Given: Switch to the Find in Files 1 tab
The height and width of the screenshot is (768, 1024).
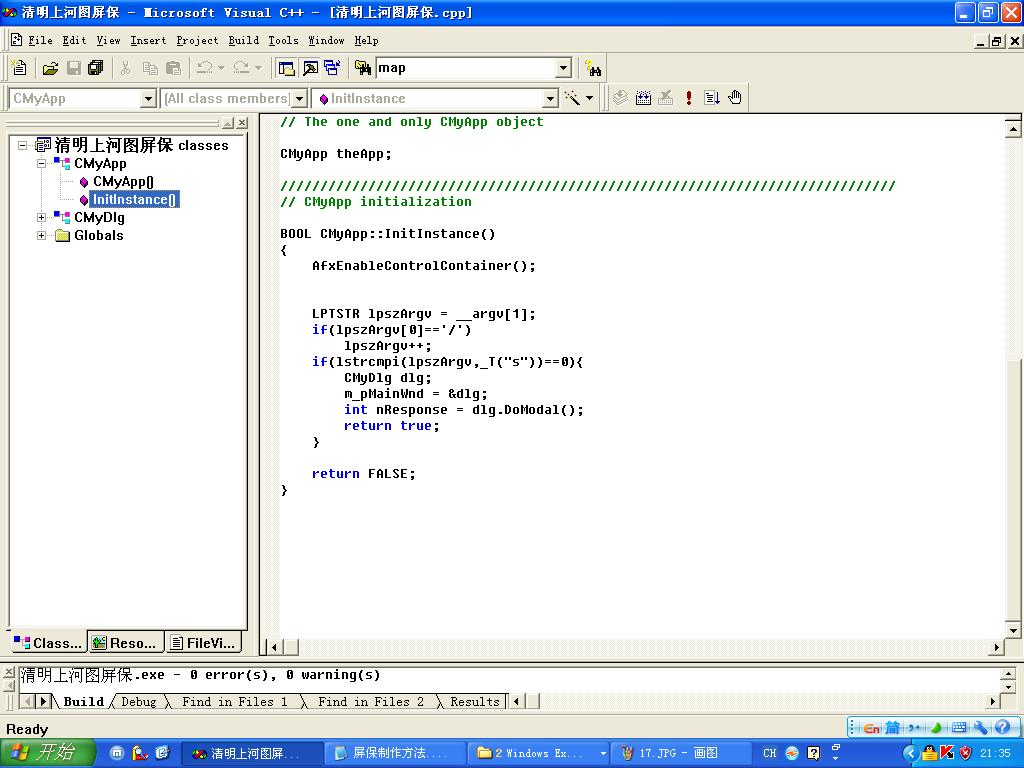Looking at the screenshot, I should tap(234, 701).
